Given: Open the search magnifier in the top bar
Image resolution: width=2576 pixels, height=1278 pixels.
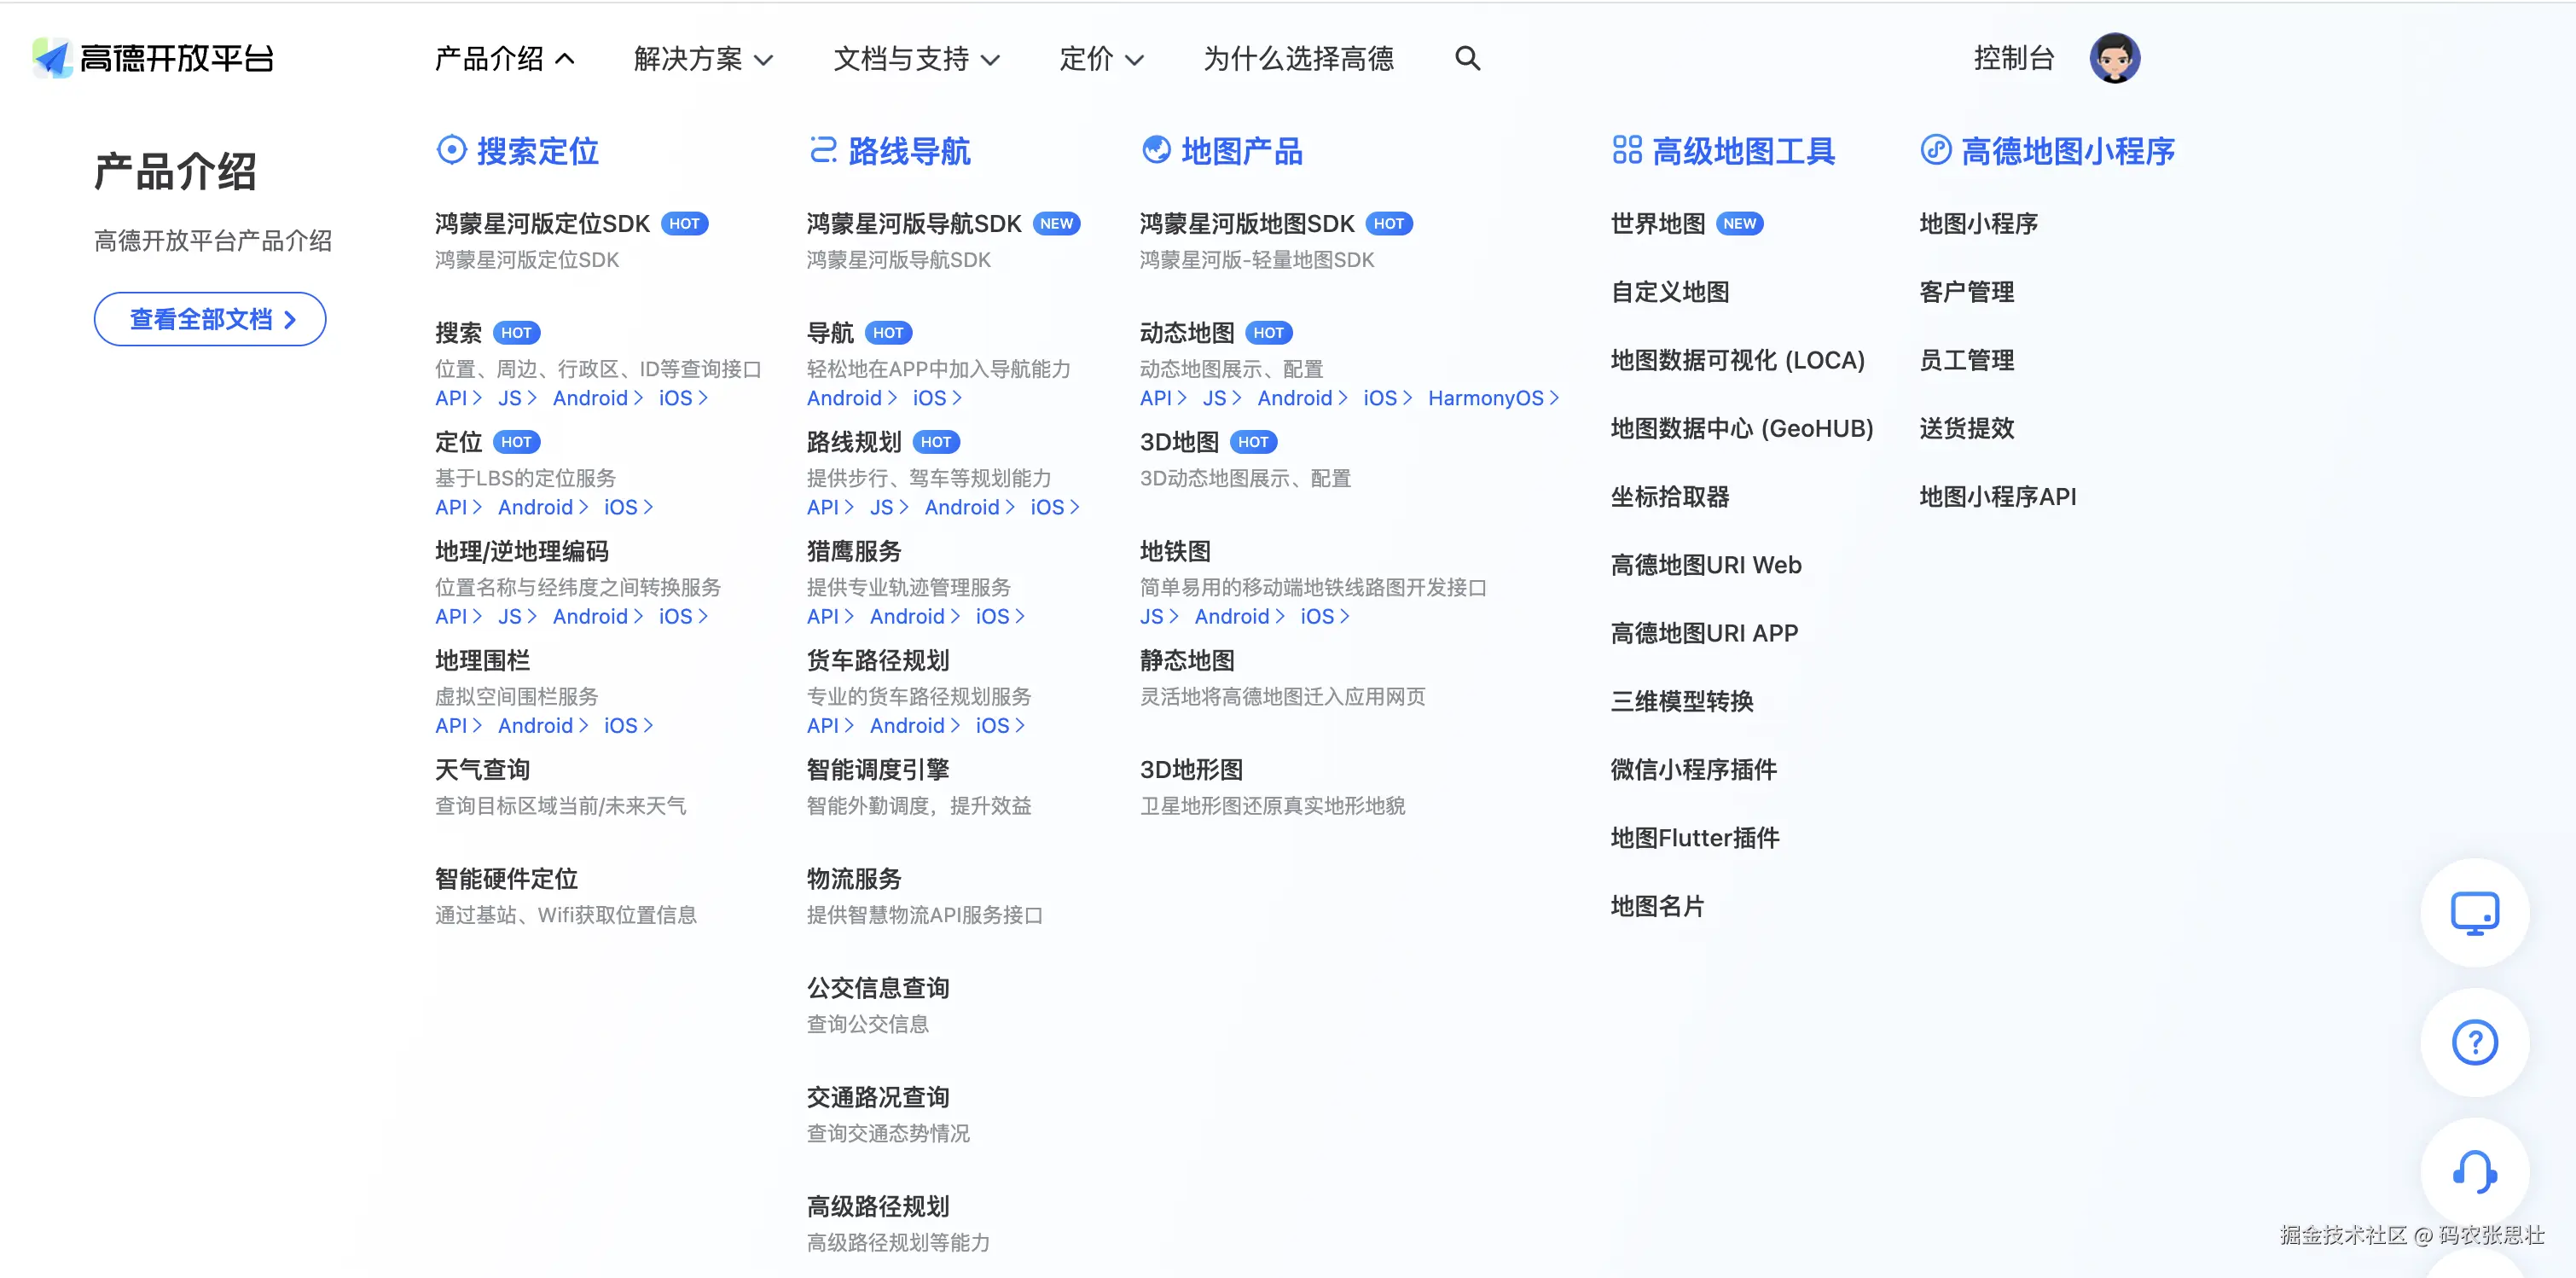Looking at the screenshot, I should click(x=1467, y=58).
